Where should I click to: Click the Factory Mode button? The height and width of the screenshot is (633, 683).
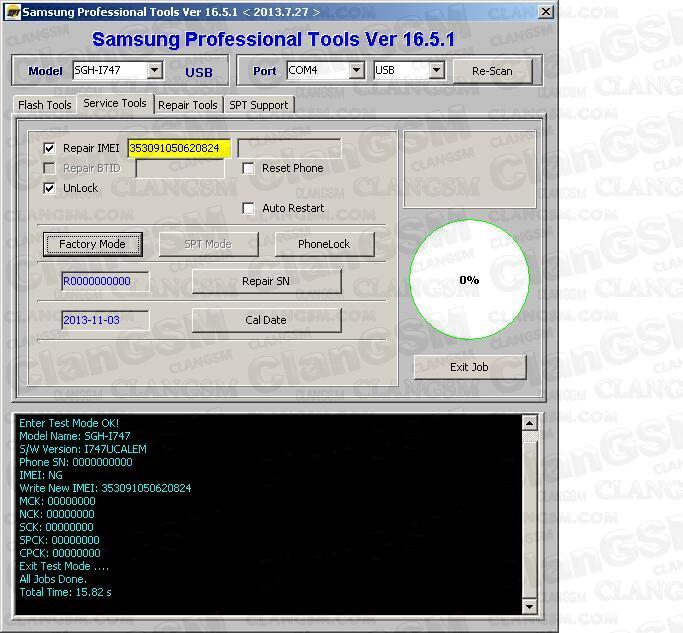coord(92,244)
